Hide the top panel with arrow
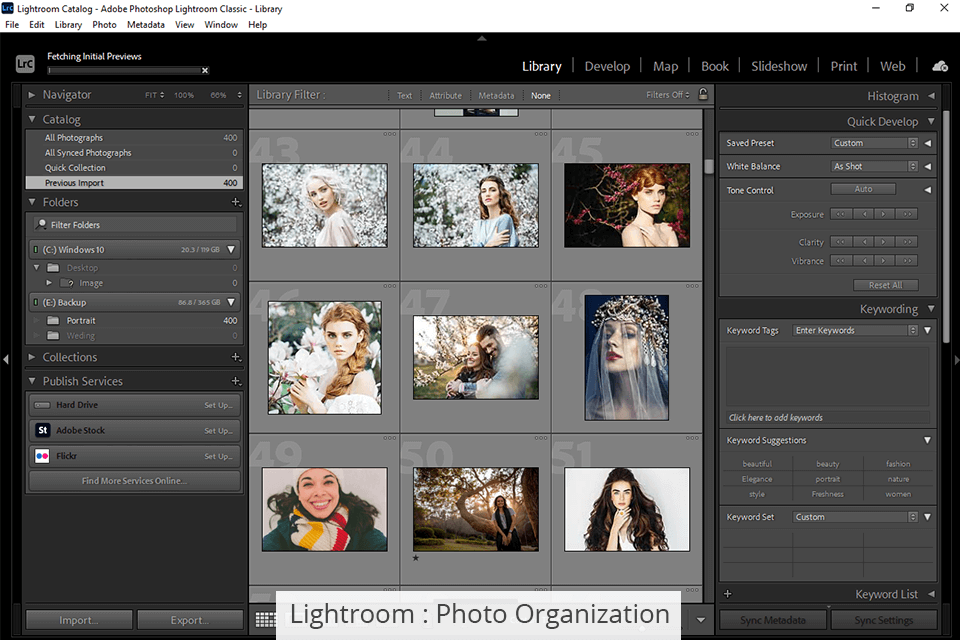 click(x=482, y=38)
